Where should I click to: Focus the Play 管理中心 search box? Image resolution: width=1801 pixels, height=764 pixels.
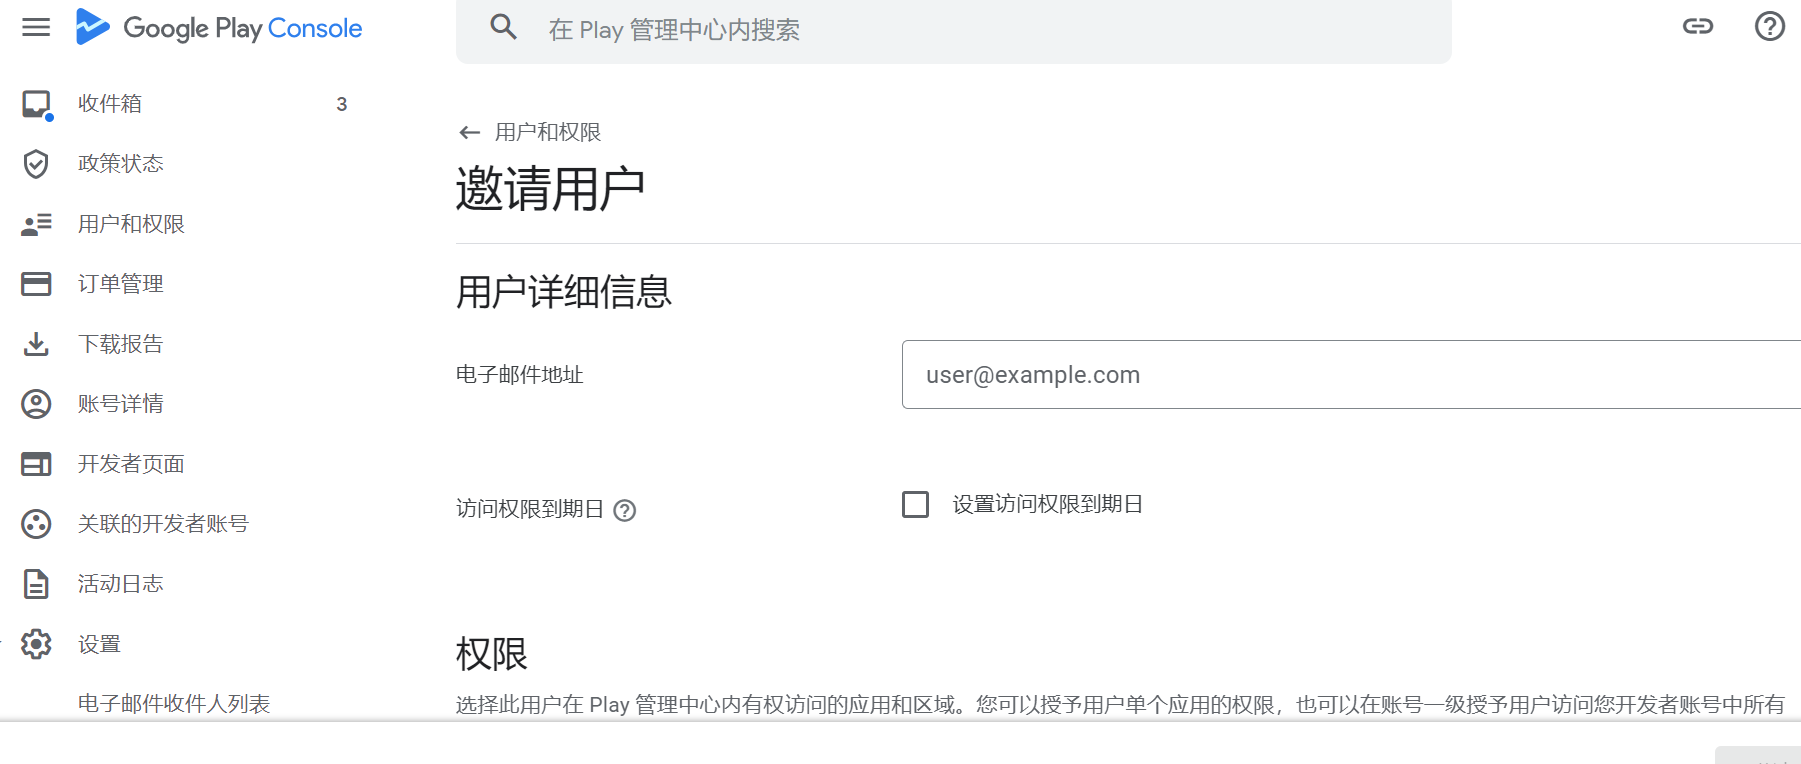pos(953,30)
